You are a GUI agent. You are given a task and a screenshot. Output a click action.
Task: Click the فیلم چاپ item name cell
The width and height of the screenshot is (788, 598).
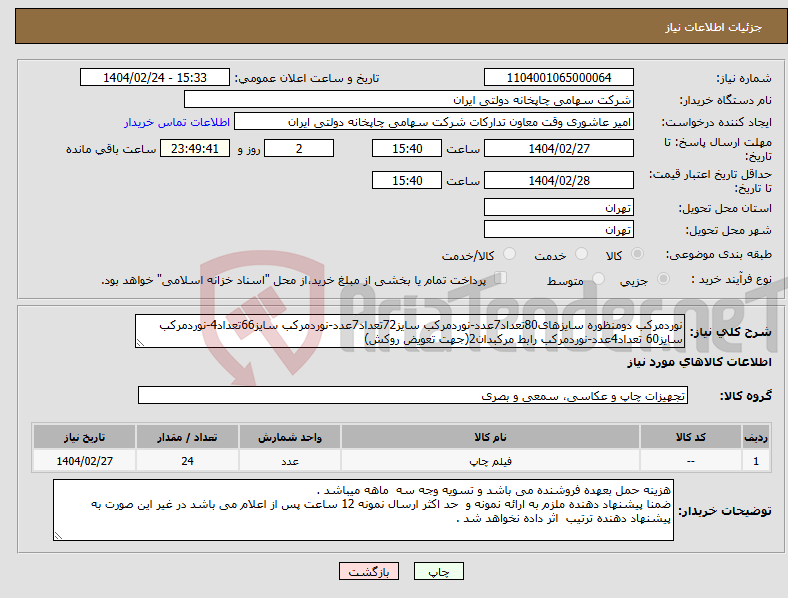click(x=490, y=461)
